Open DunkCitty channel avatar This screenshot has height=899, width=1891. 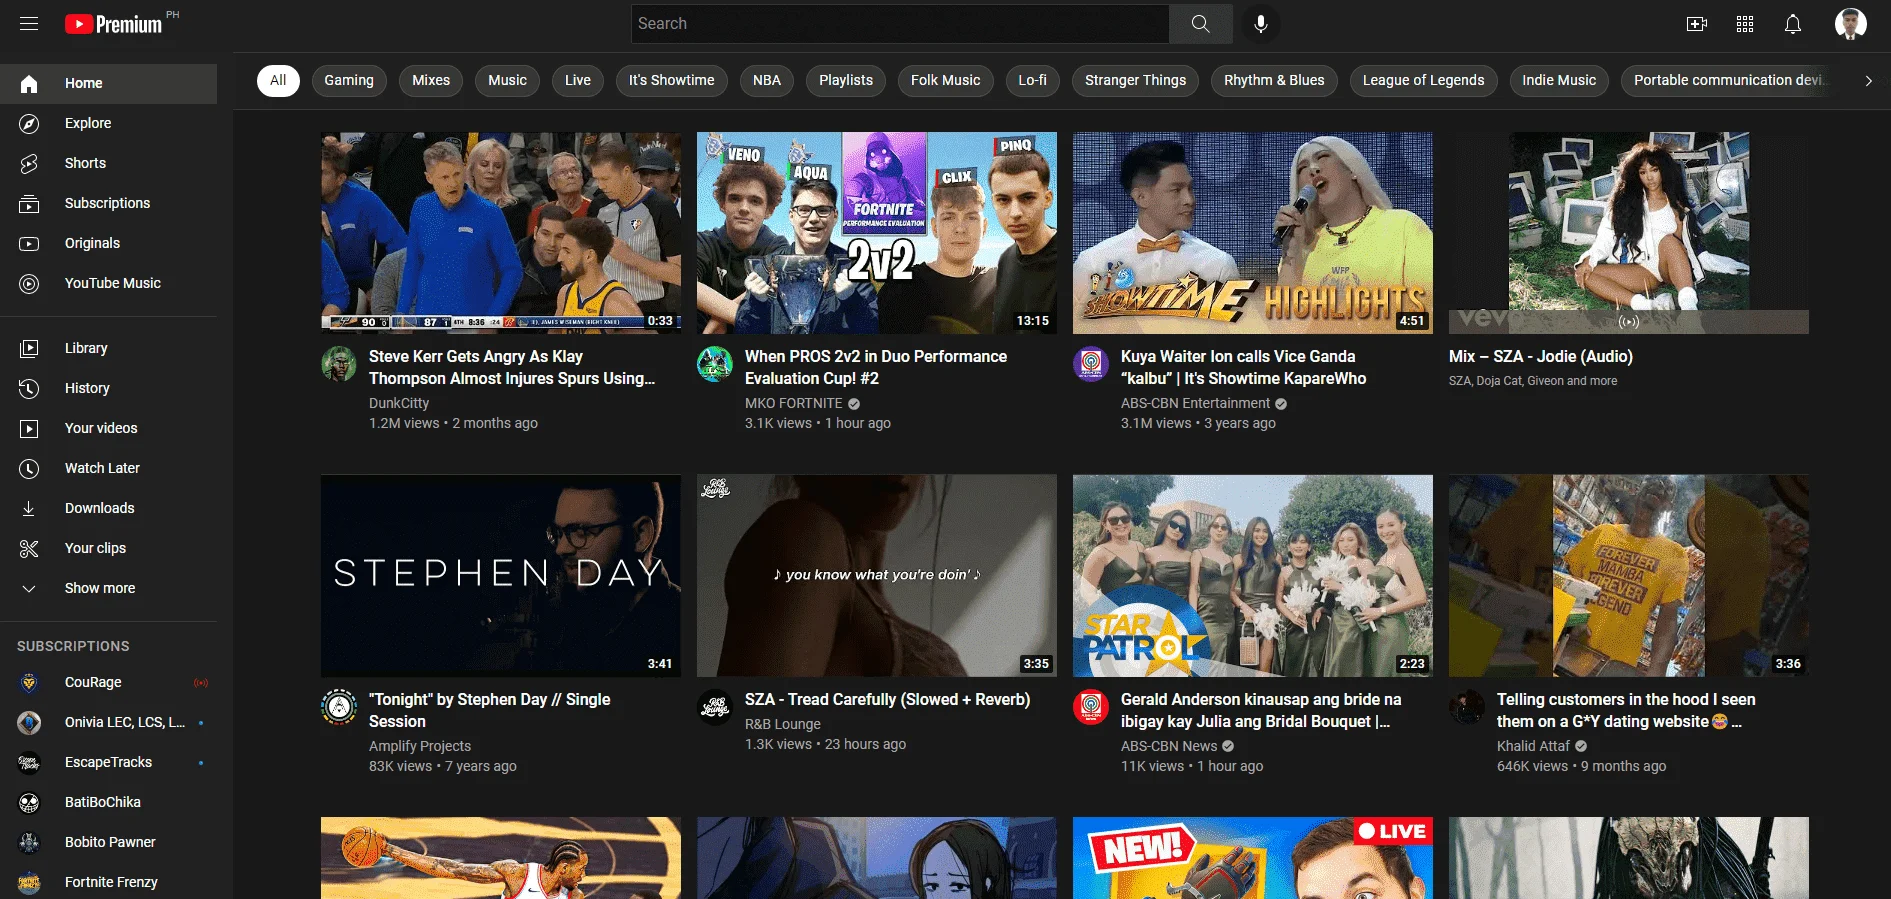[339, 364]
